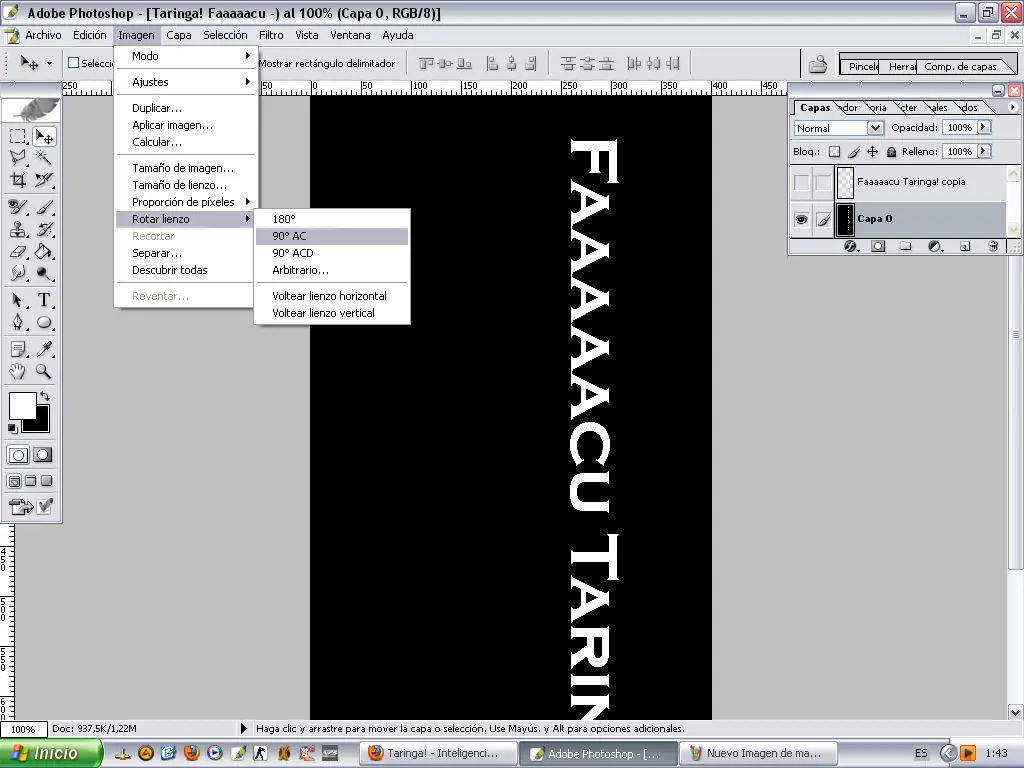Reset to default foreground/background colors

click(12, 428)
